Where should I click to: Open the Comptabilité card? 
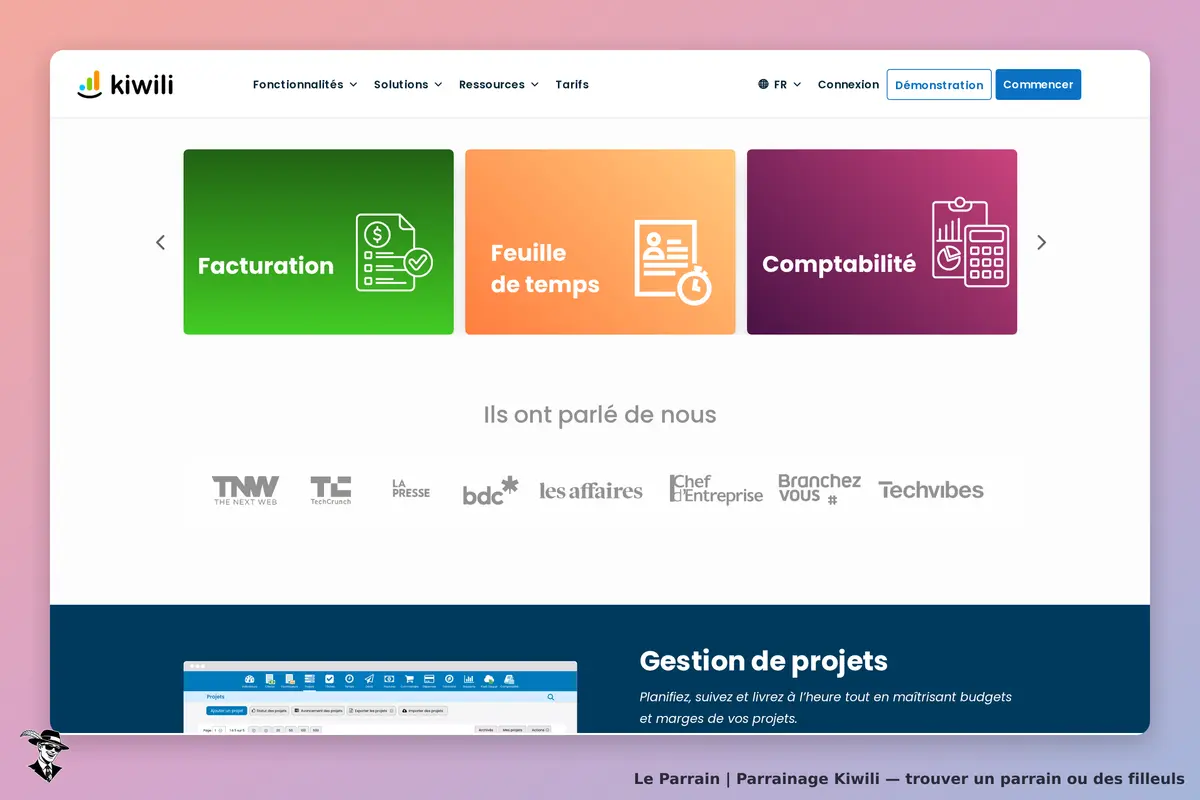coord(882,242)
